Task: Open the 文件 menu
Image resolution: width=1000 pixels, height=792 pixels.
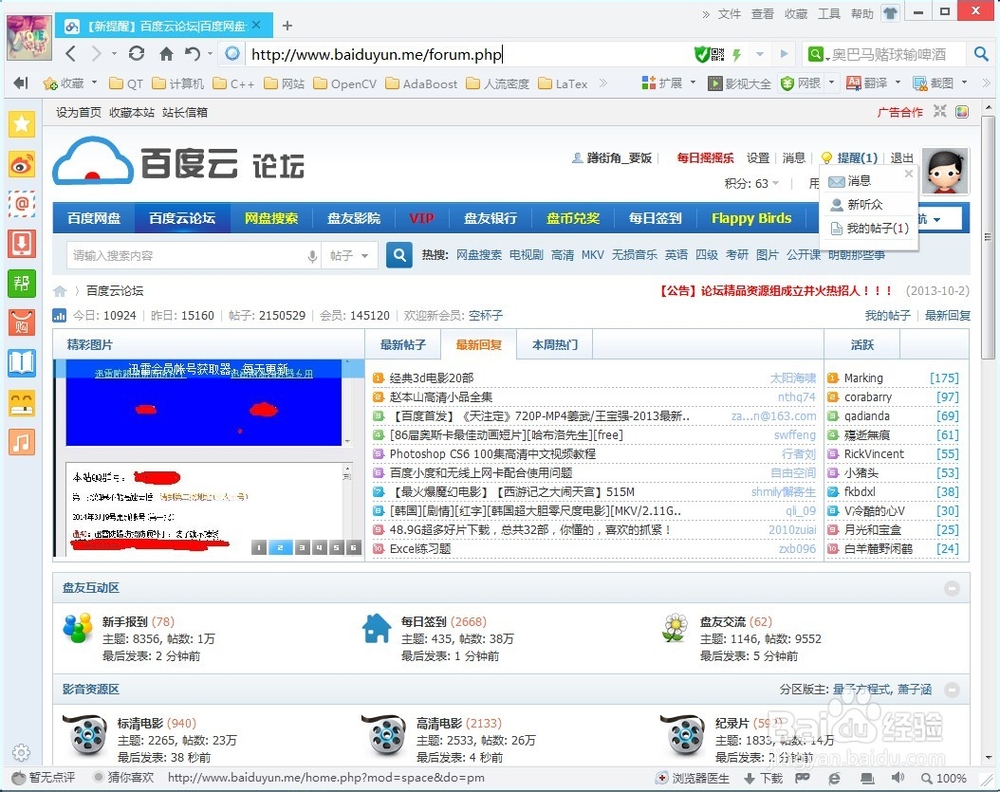Action: point(729,13)
